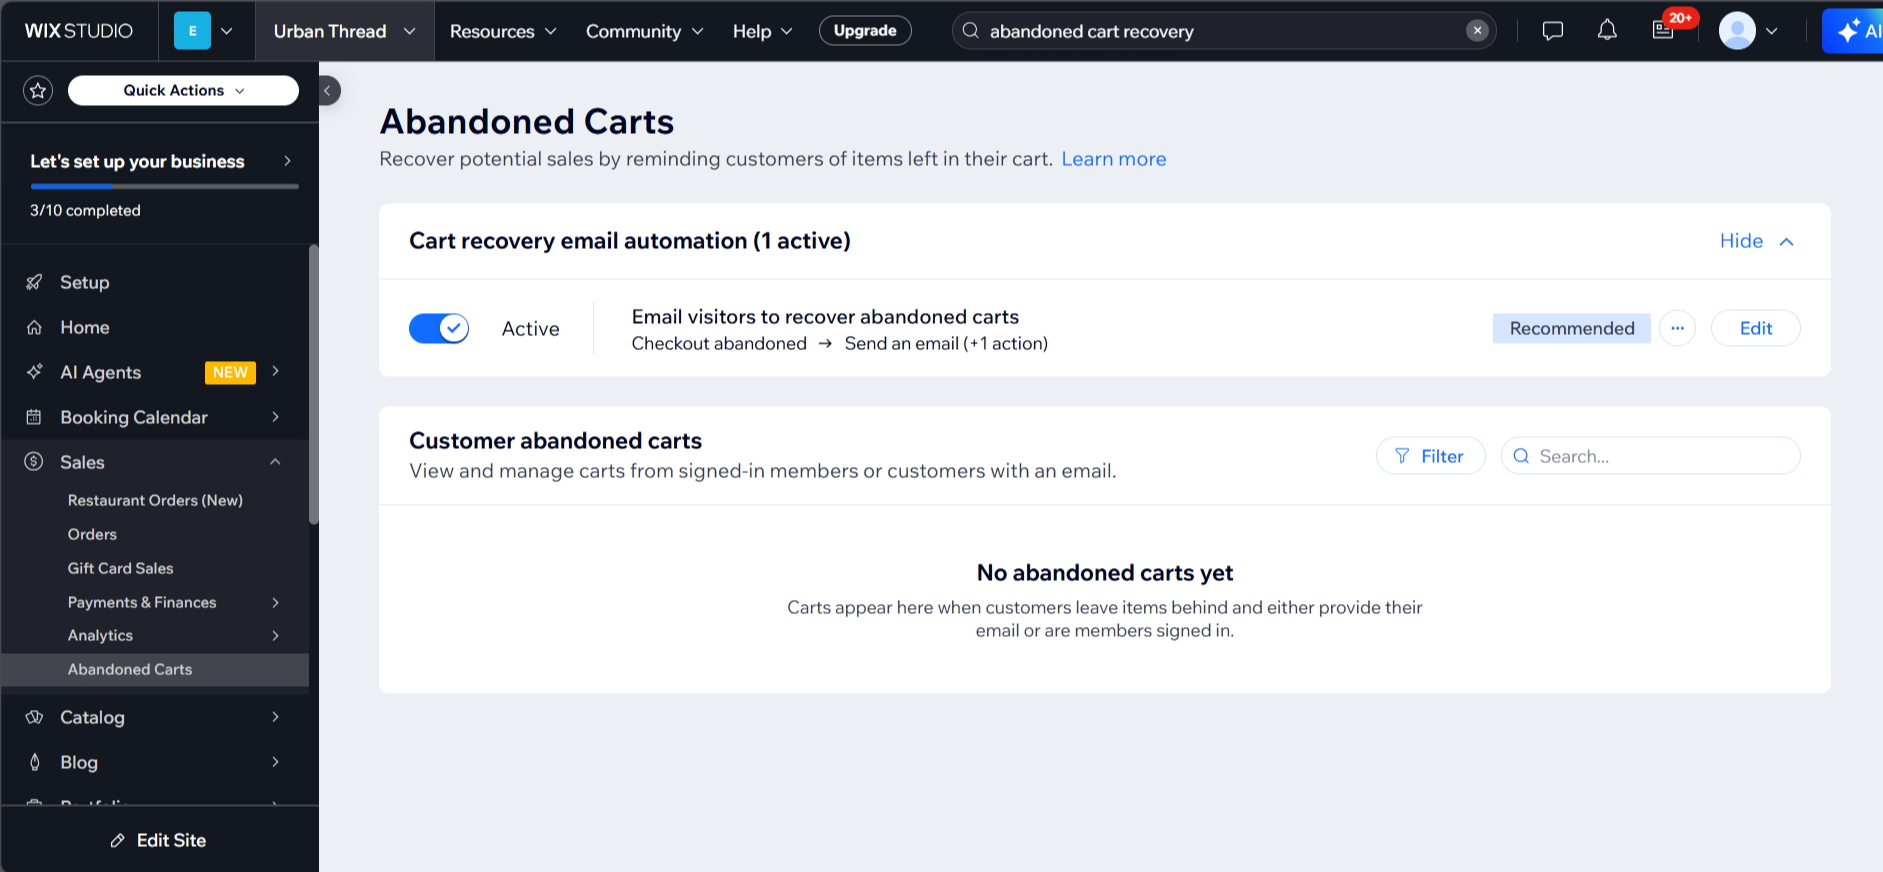The width and height of the screenshot is (1883, 872).
Task: Click the sidebar scrollbar
Action: (x=313, y=384)
